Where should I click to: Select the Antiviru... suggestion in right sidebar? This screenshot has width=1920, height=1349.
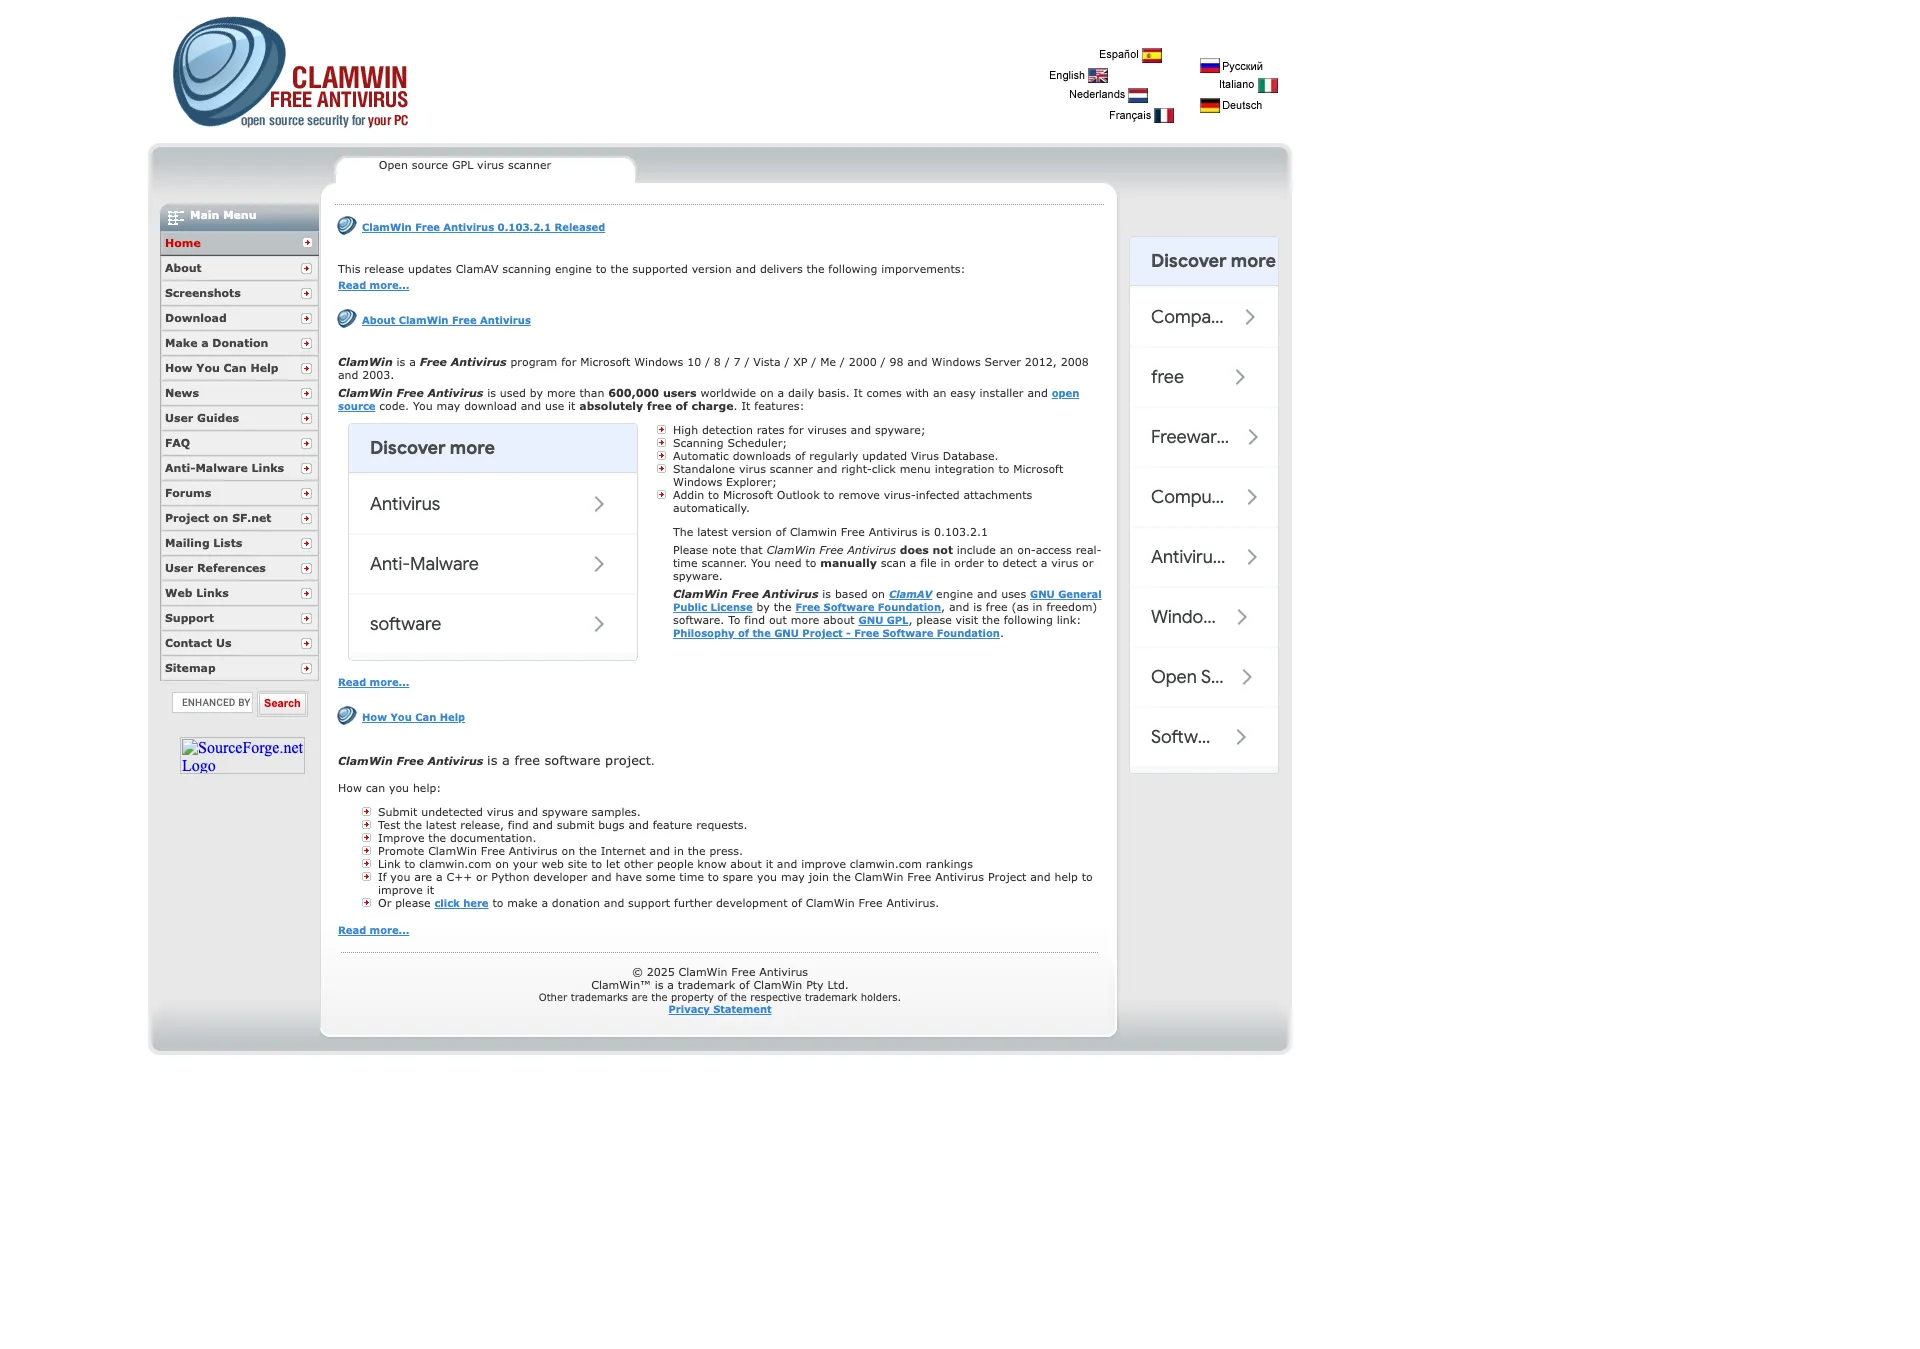[1204, 557]
